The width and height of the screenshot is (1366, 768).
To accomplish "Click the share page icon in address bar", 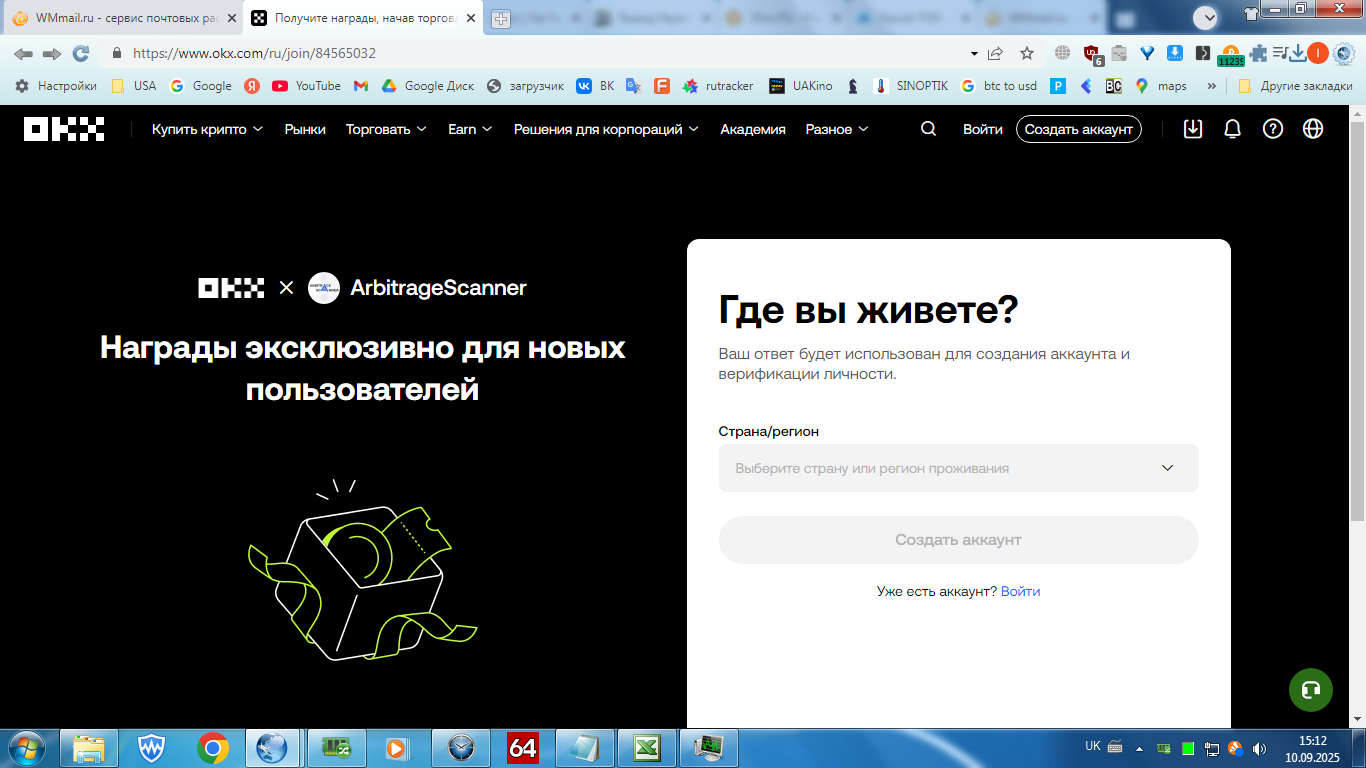I will pyautogui.click(x=995, y=53).
